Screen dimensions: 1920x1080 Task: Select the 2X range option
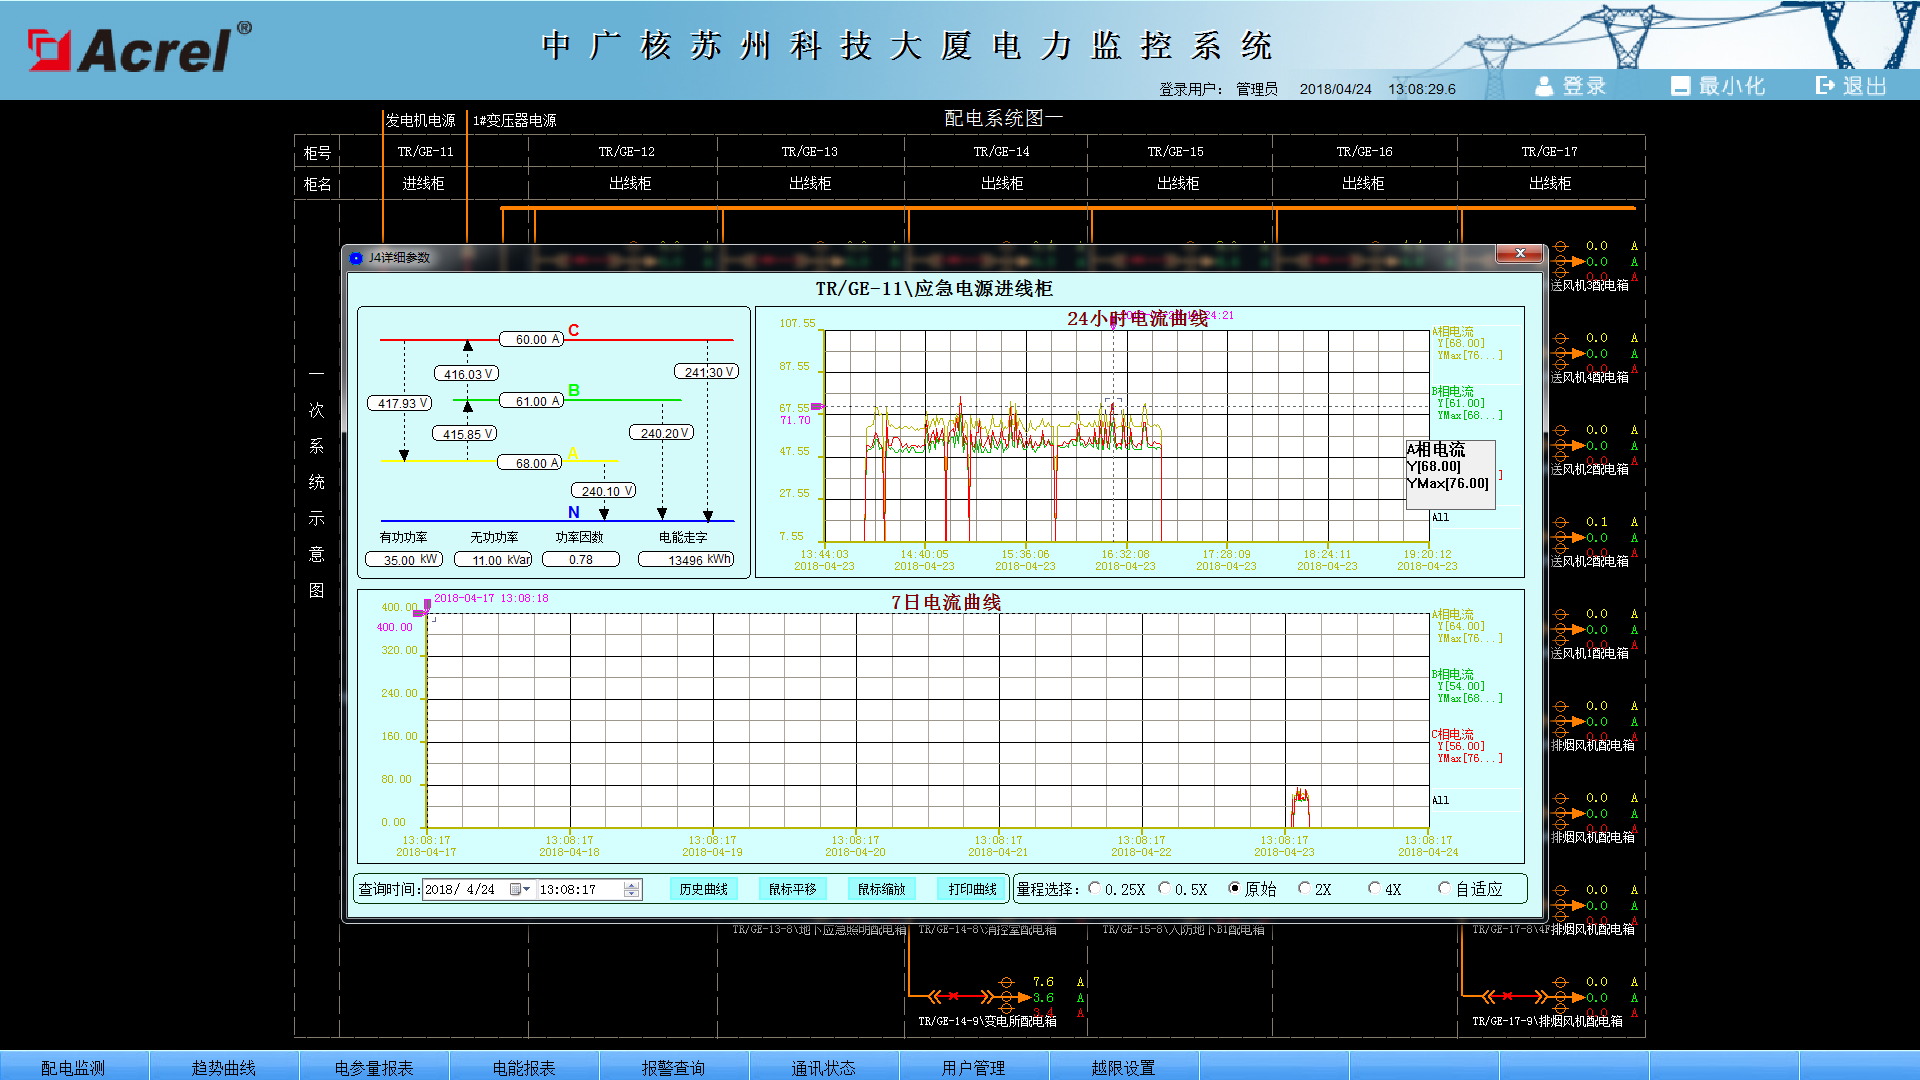coord(1315,889)
